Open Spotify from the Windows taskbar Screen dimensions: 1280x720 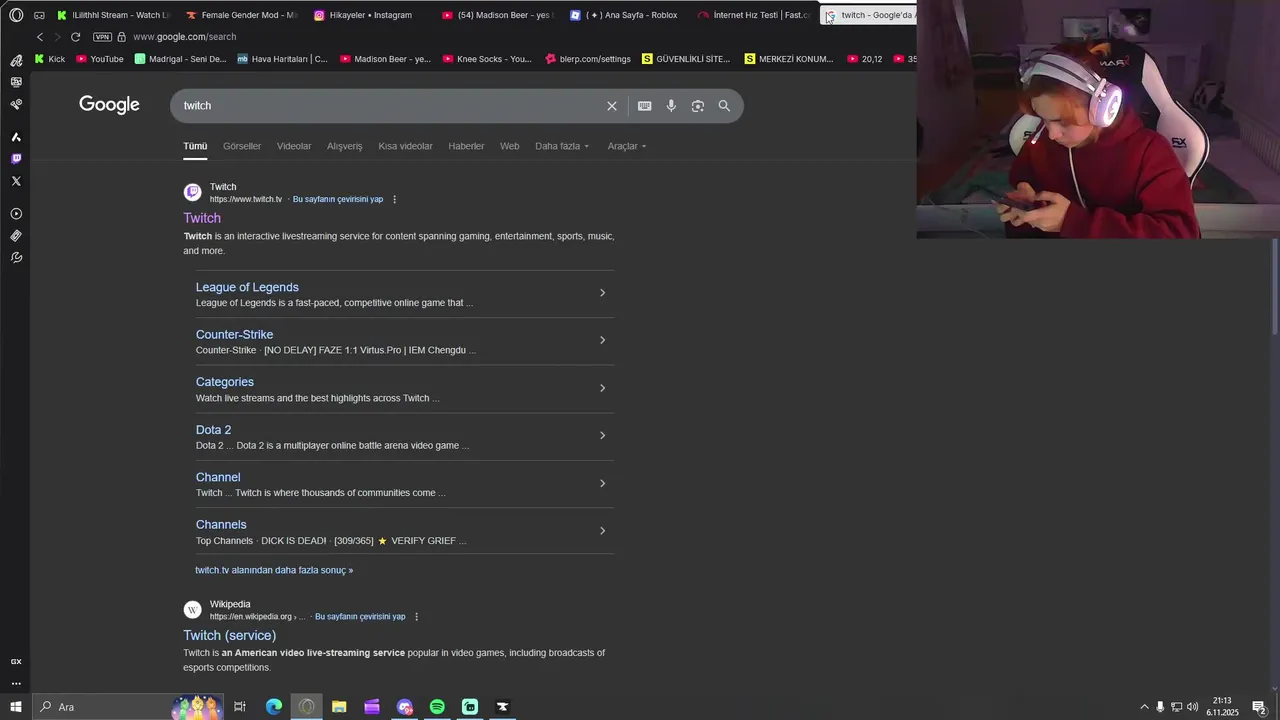point(437,707)
